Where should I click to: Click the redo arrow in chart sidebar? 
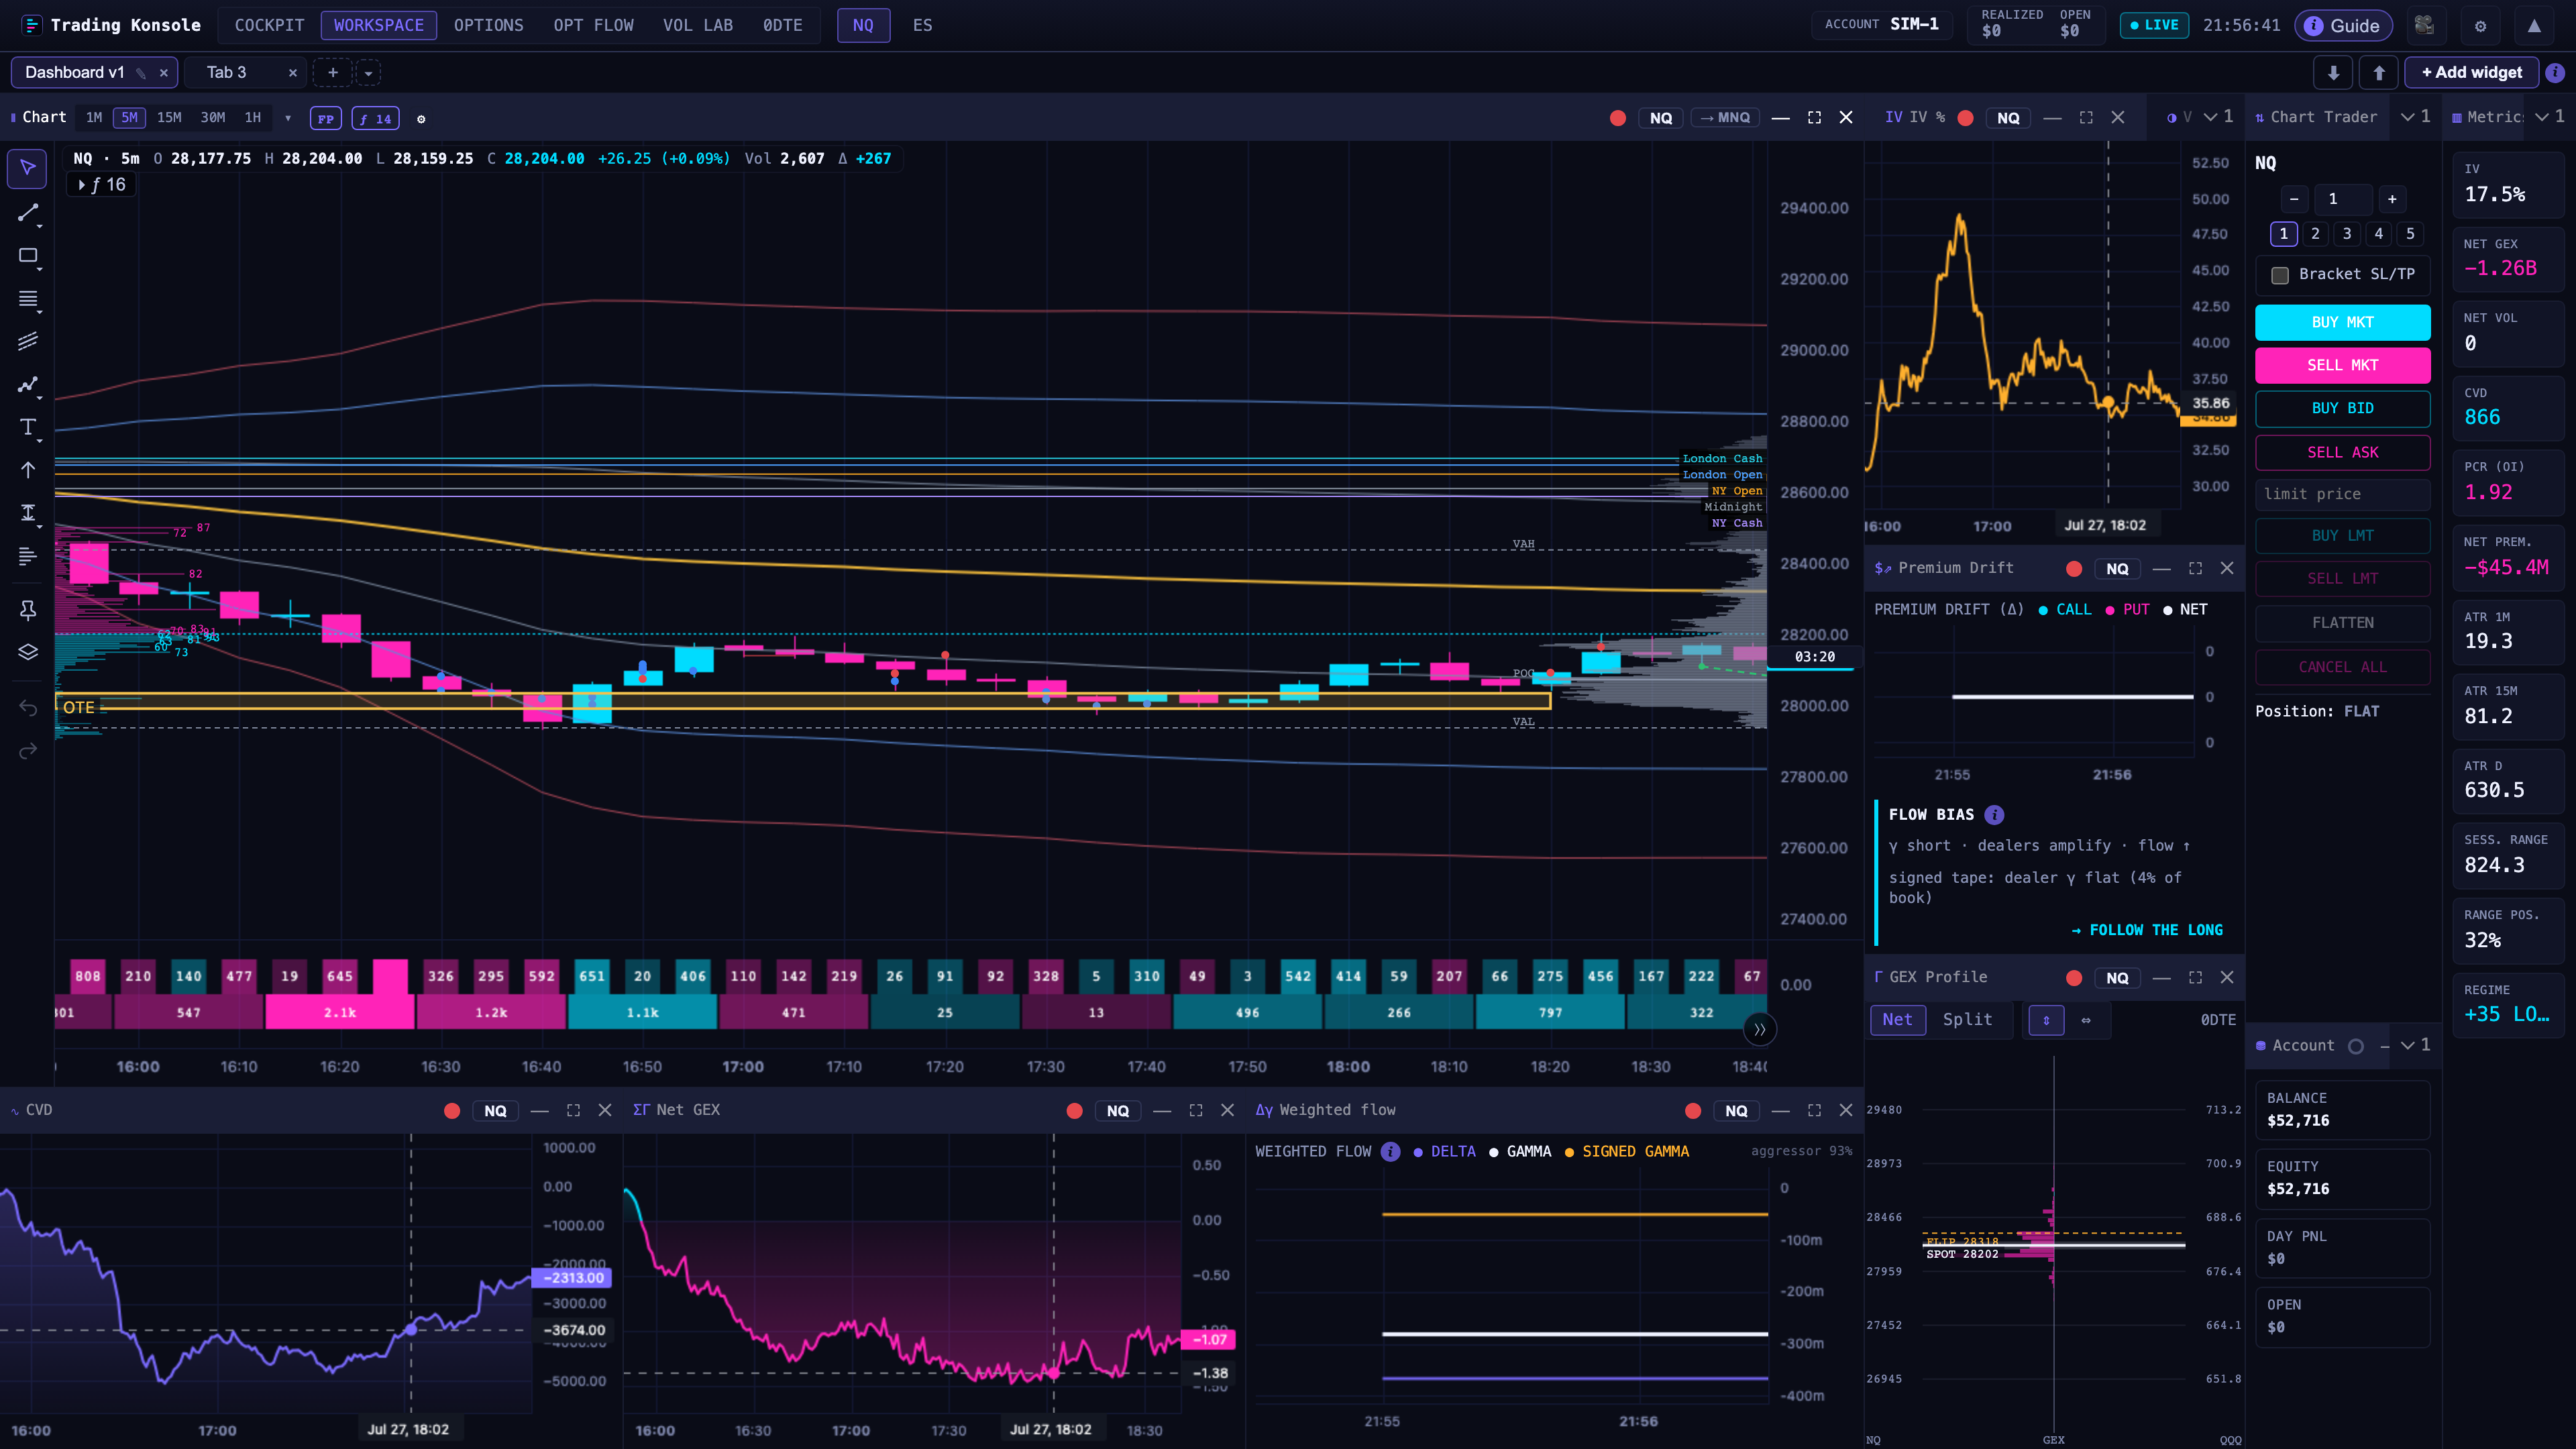pyautogui.click(x=27, y=750)
